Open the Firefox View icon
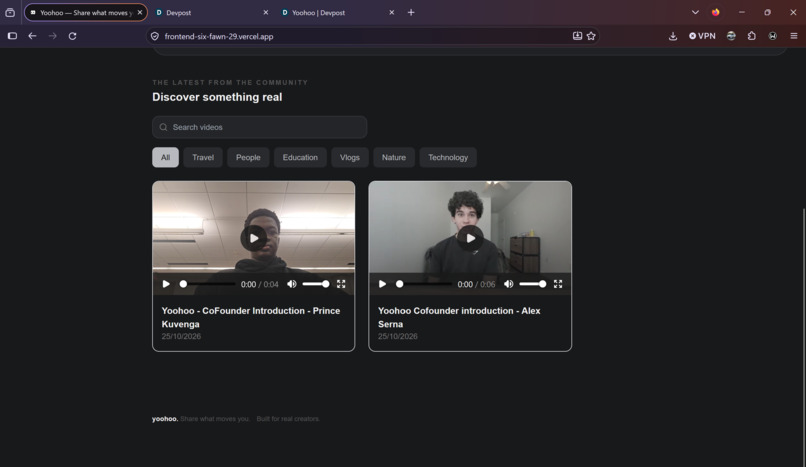The image size is (806, 467). (10, 12)
